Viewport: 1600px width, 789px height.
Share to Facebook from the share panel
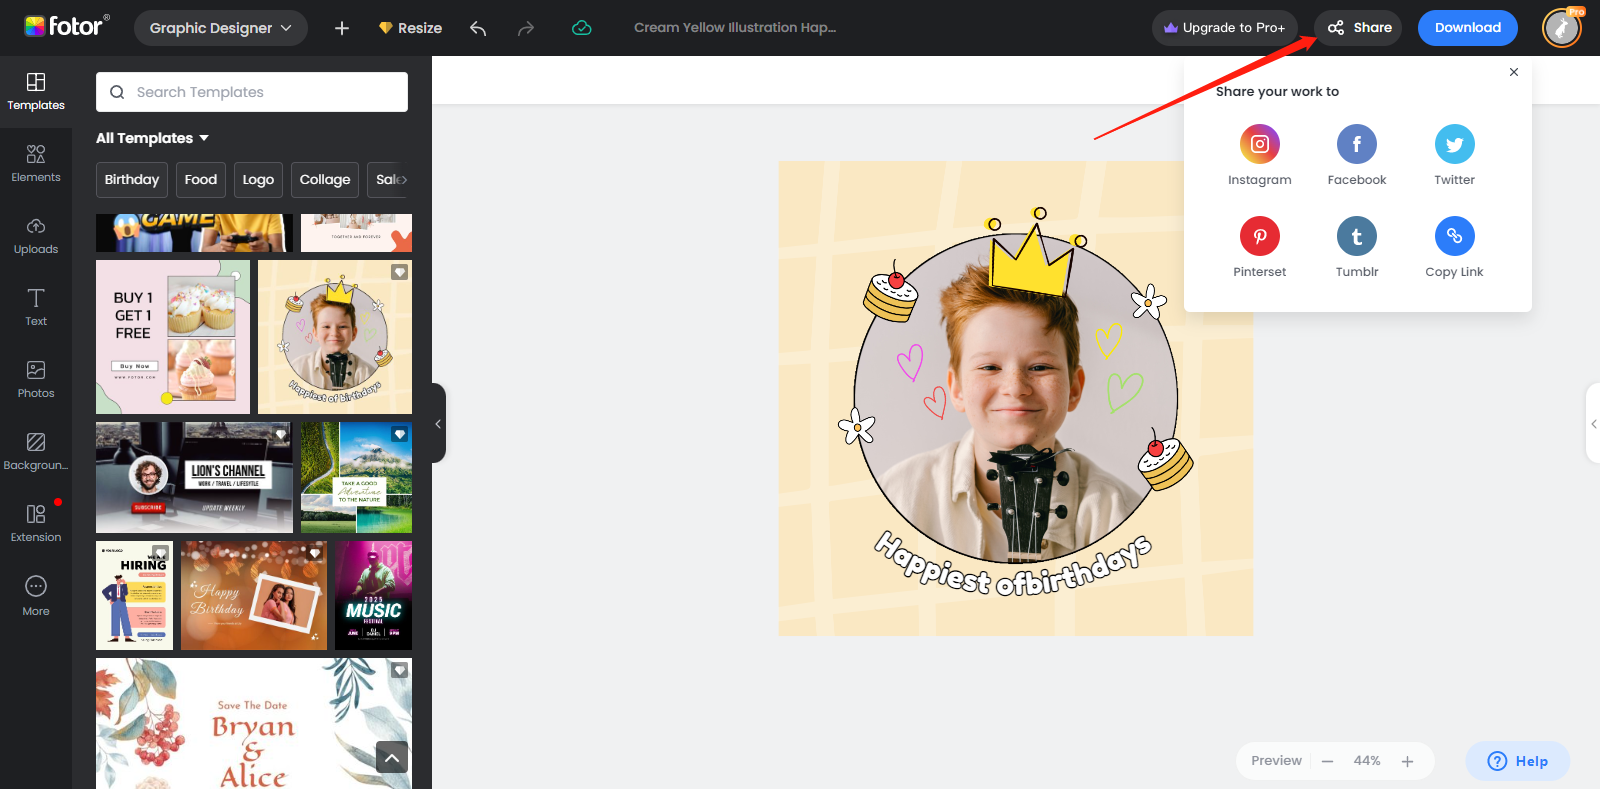click(x=1356, y=144)
